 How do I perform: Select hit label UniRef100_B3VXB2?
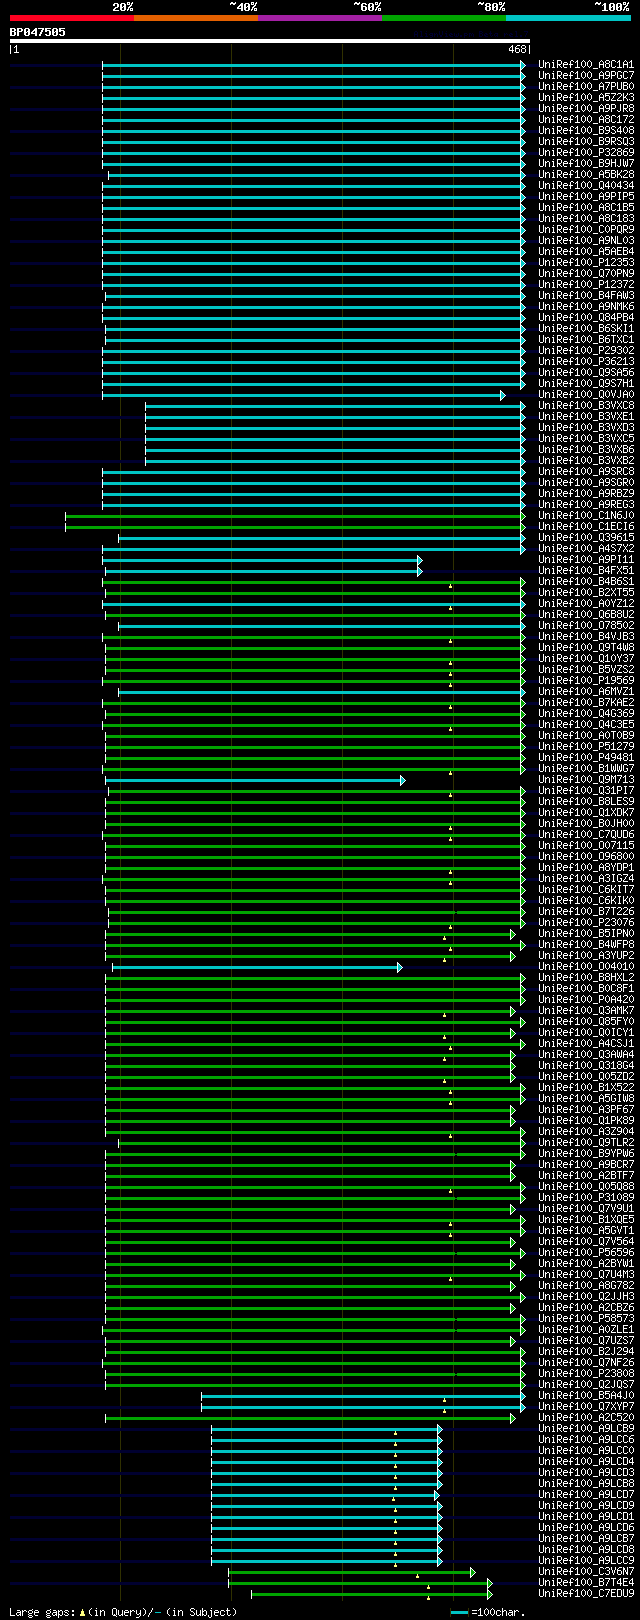pos(586,461)
